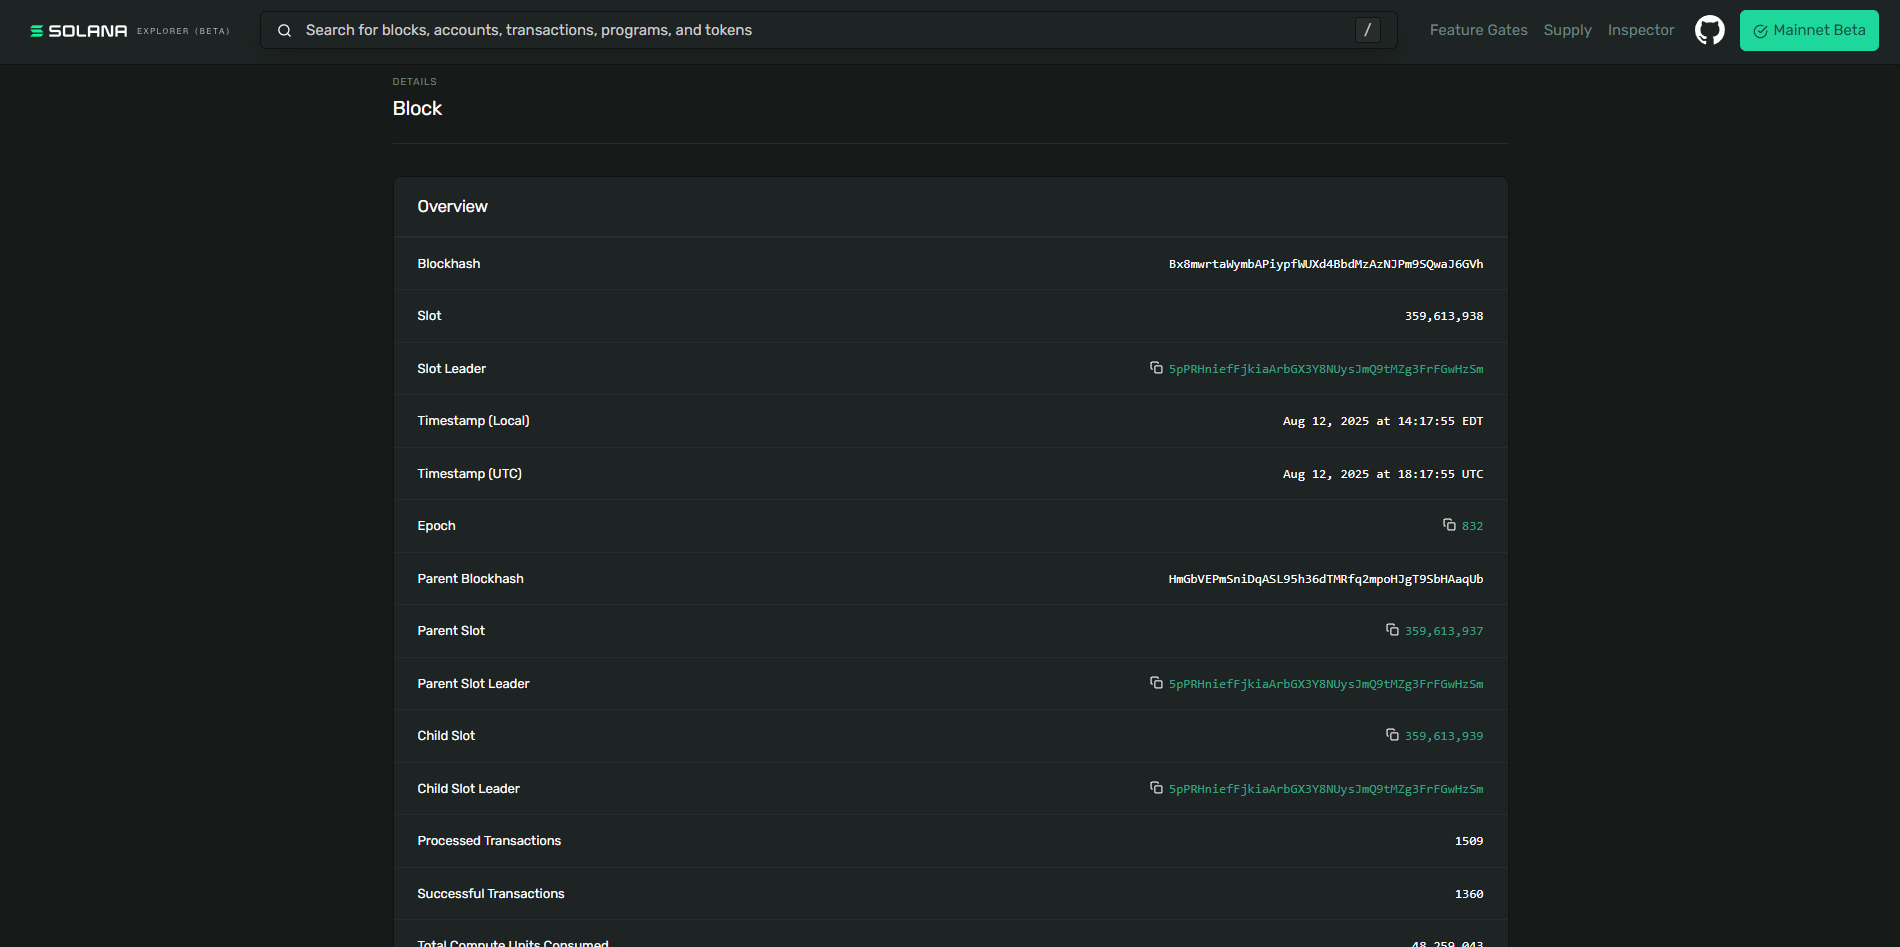The width and height of the screenshot is (1900, 947).
Task: Open the Feature Gates page
Action: pos(1478,30)
